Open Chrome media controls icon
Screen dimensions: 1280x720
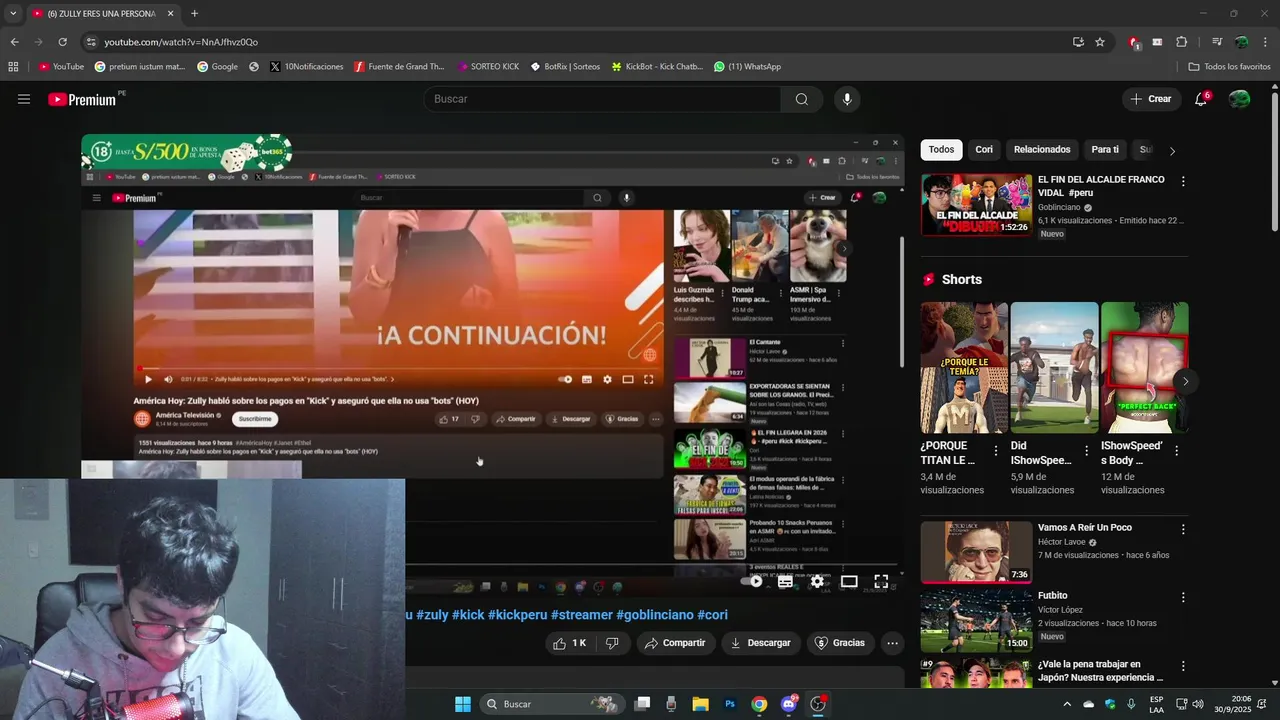click(1217, 42)
